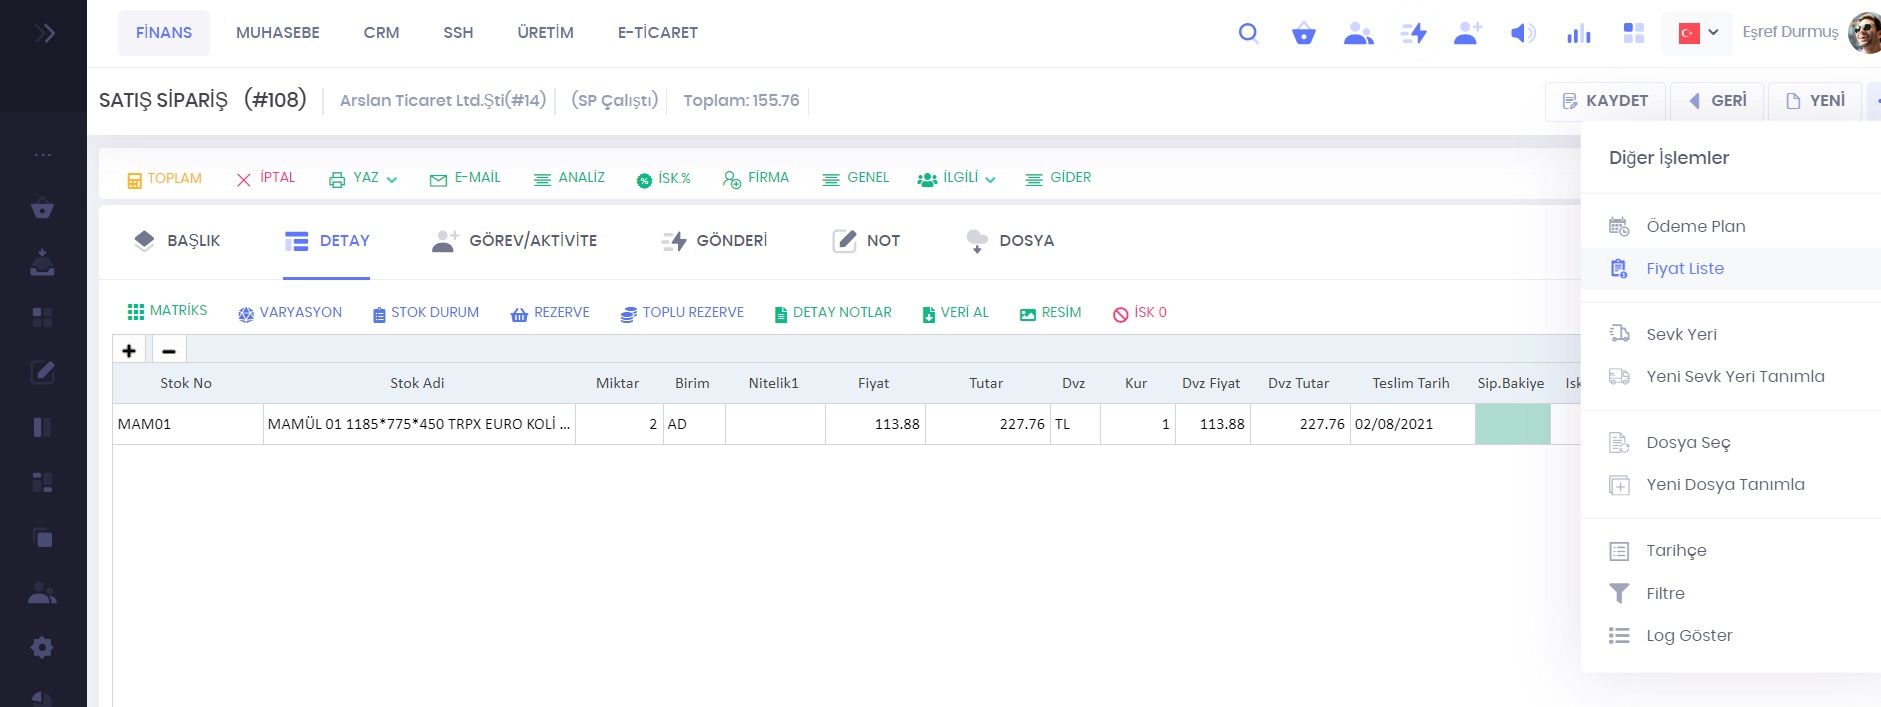This screenshot has width=1881, height=707.
Task: Open the shopping basket icon in header
Action: pyautogui.click(x=1303, y=33)
